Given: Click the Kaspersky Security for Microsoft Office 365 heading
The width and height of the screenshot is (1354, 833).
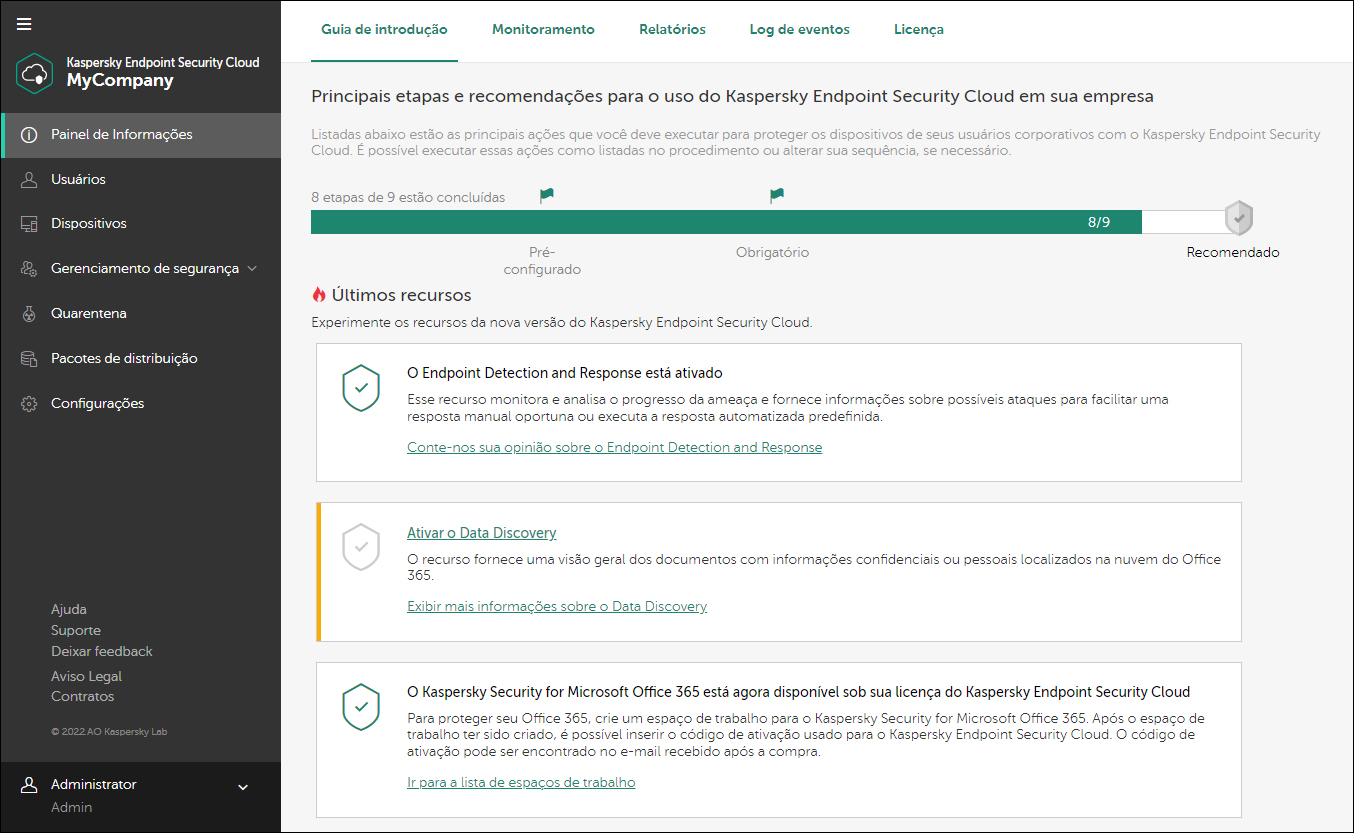Looking at the screenshot, I should tap(799, 692).
